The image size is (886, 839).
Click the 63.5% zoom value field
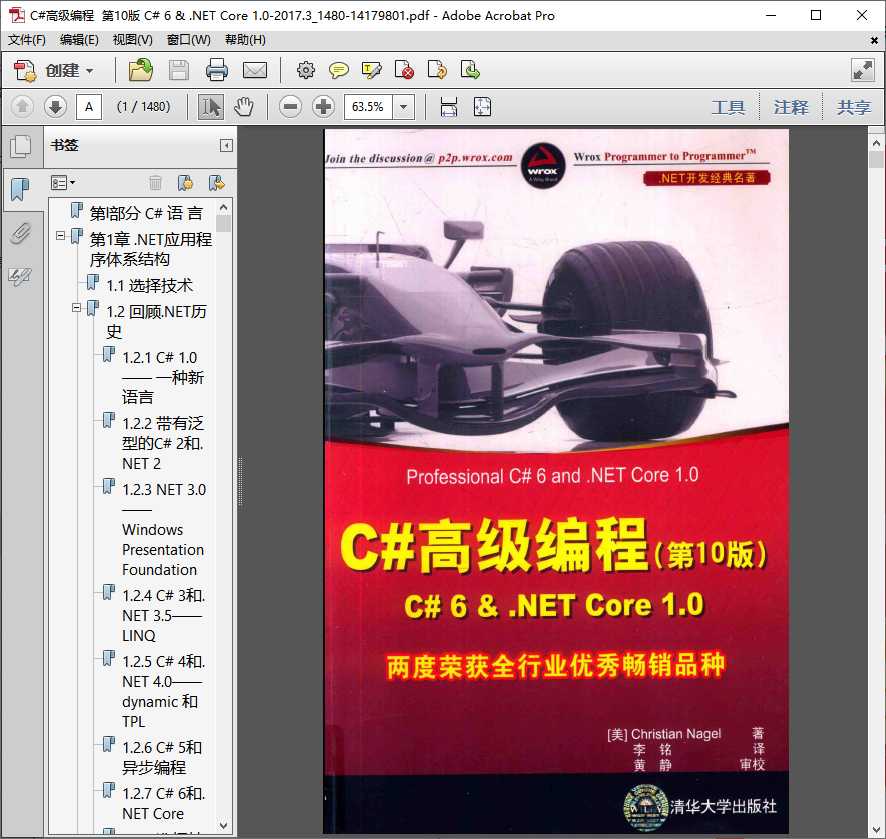coord(368,107)
